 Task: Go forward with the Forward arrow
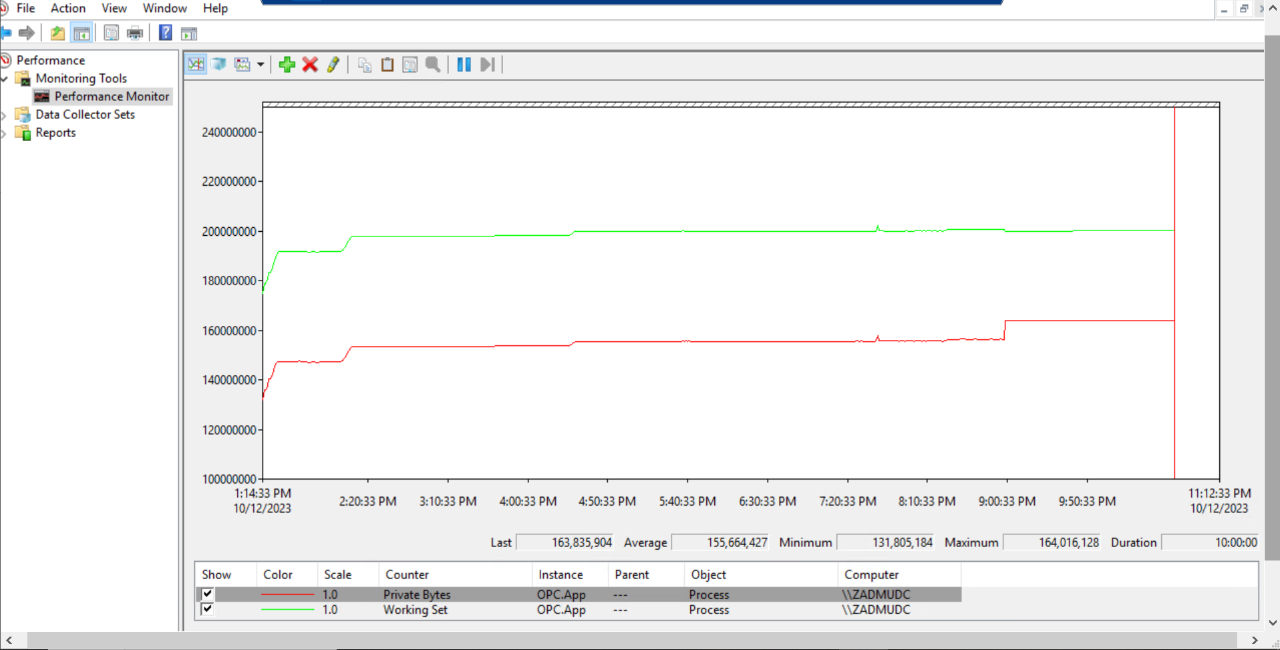coord(27,33)
